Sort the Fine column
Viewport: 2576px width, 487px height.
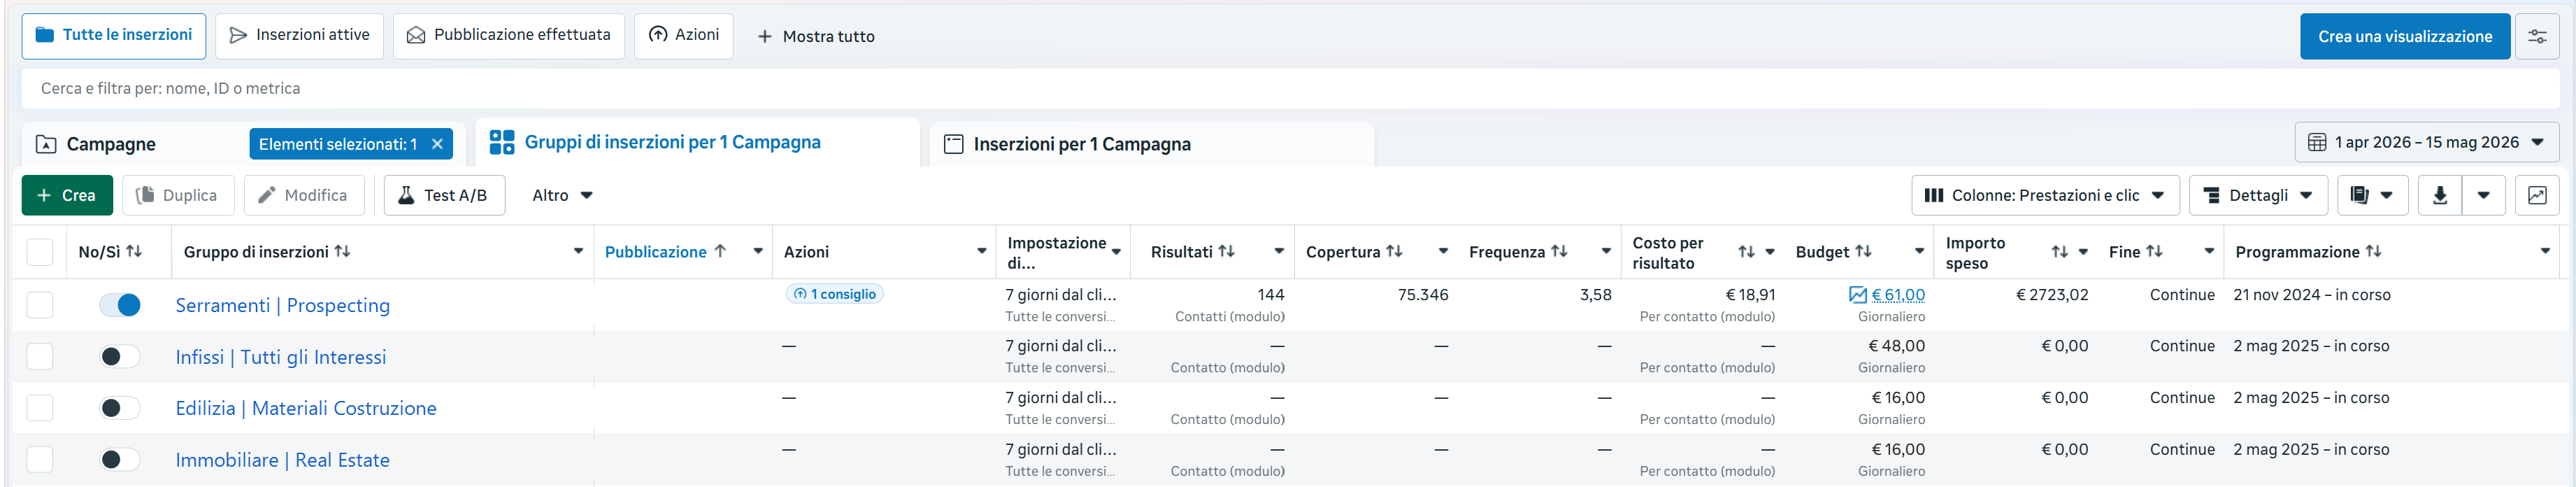2155,252
